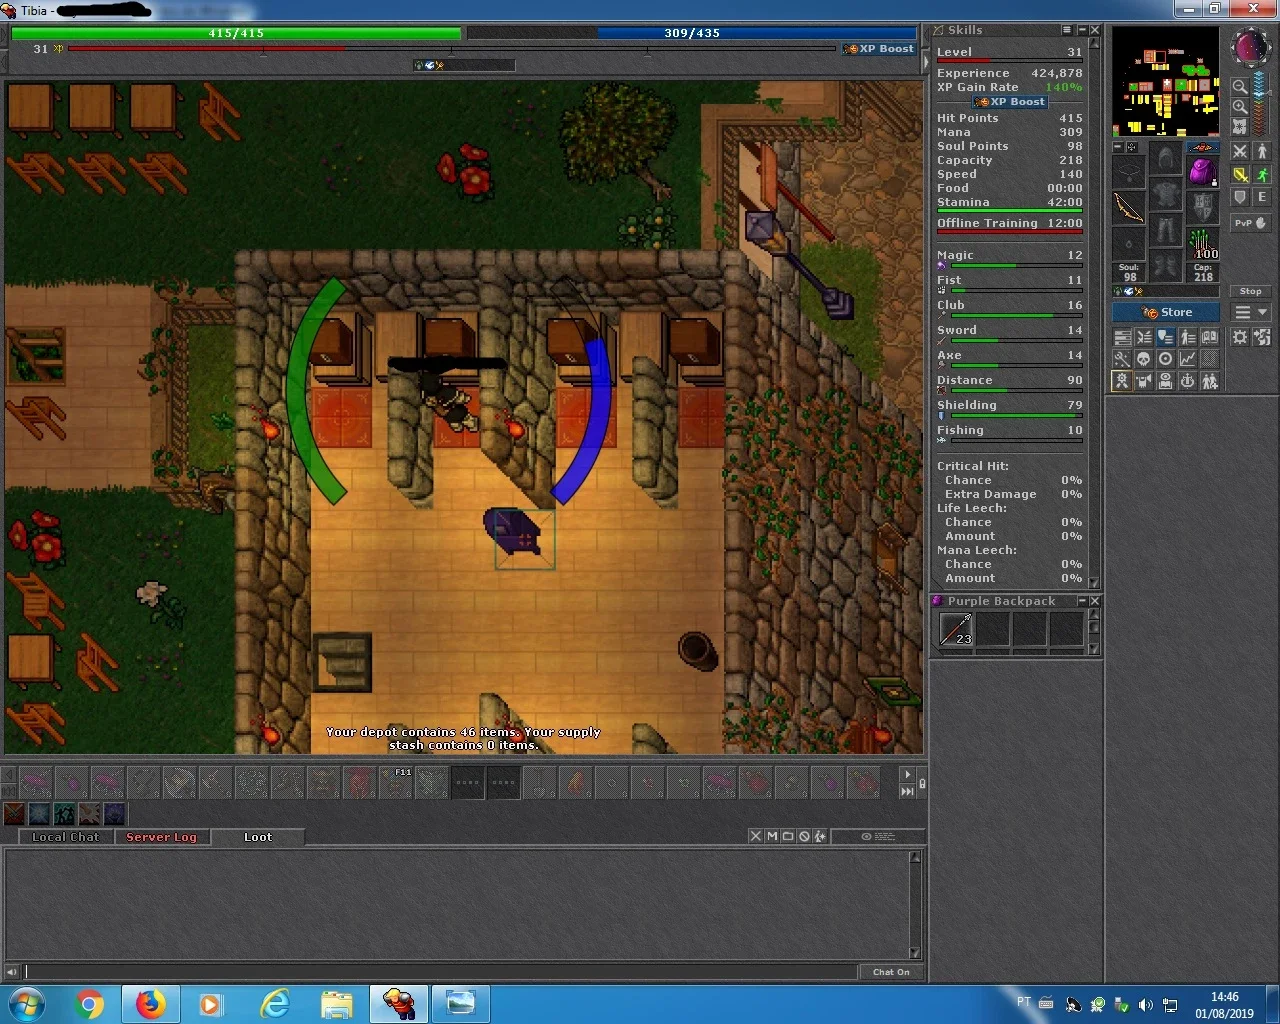This screenshot has width=1280, height=1024.
Task: Expand the hamburger dropdown below Stop
Action: tap(1251, 312)
